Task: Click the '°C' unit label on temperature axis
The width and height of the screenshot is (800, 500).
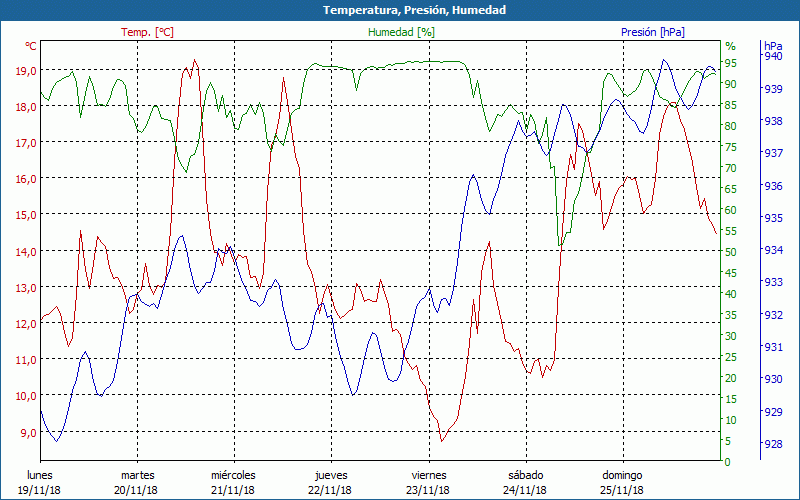Action: [31, 46]
